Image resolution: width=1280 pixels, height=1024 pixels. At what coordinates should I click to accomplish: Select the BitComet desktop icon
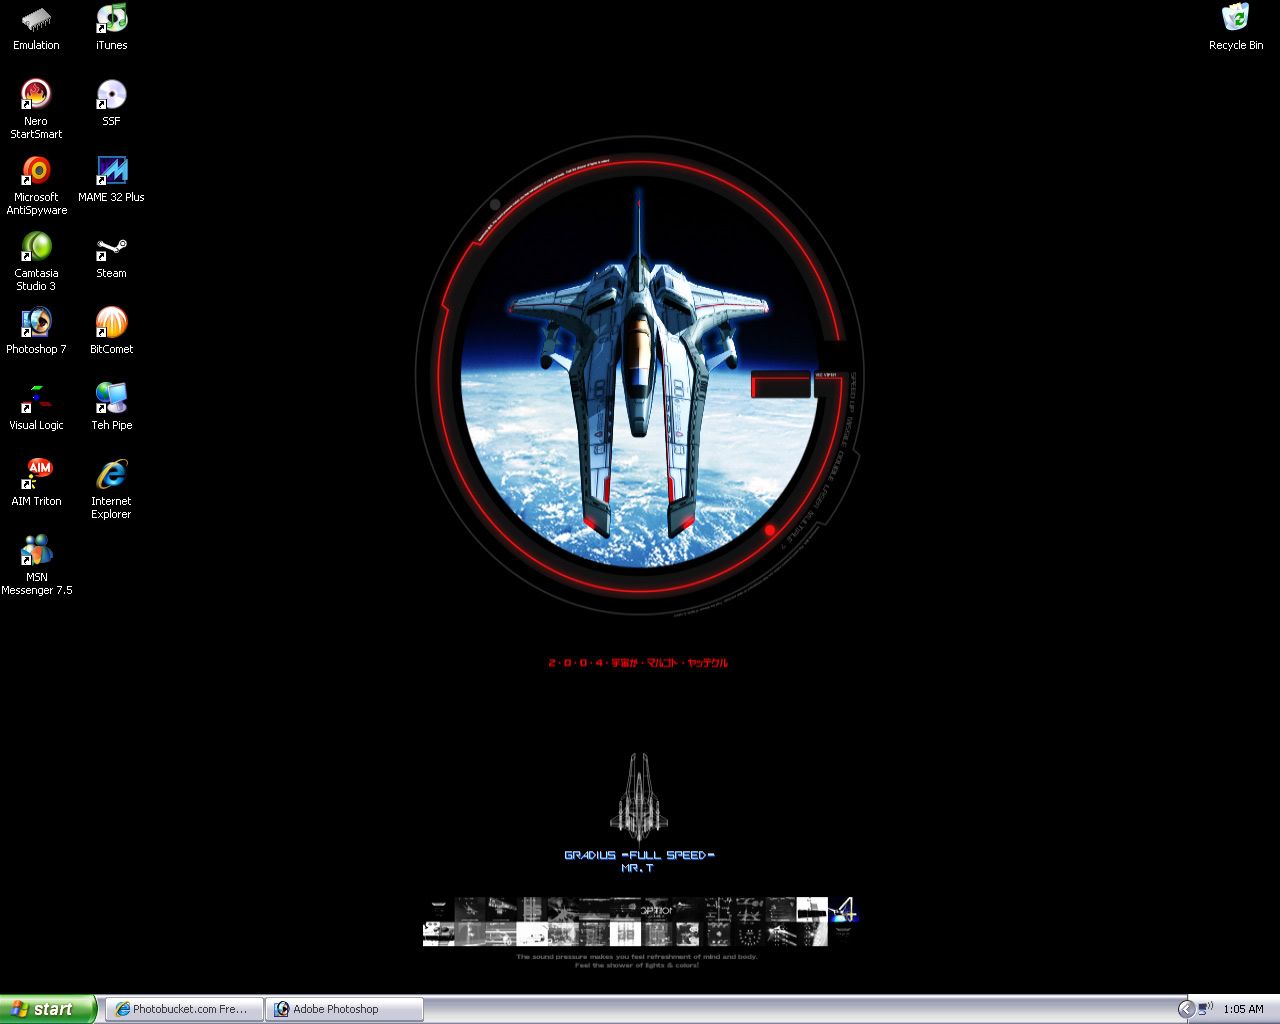click(111, 331)
